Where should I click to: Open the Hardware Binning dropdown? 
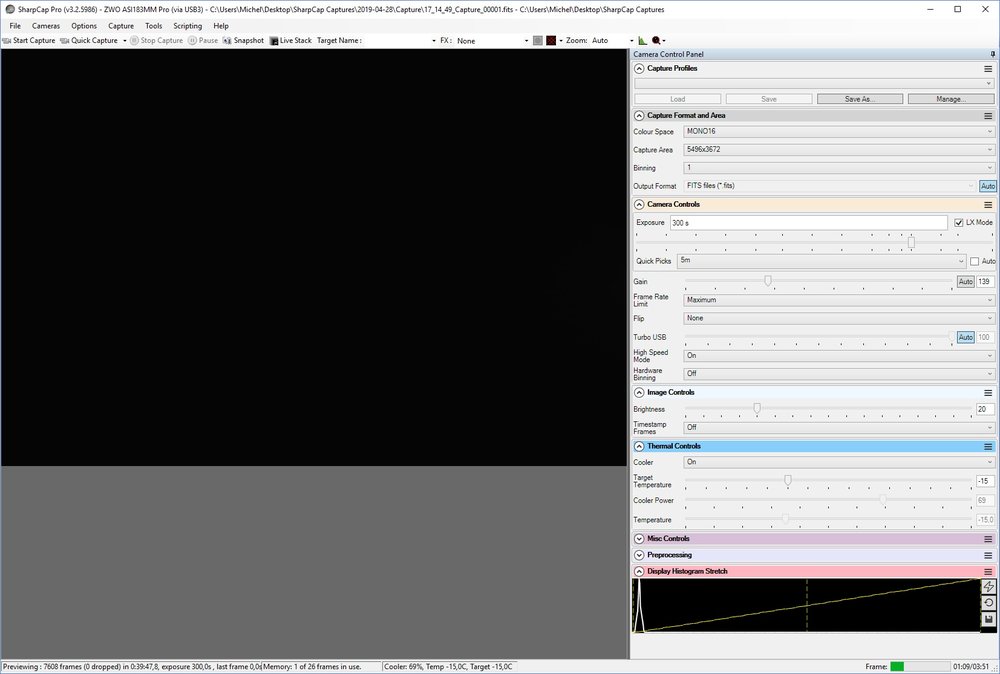839,374
